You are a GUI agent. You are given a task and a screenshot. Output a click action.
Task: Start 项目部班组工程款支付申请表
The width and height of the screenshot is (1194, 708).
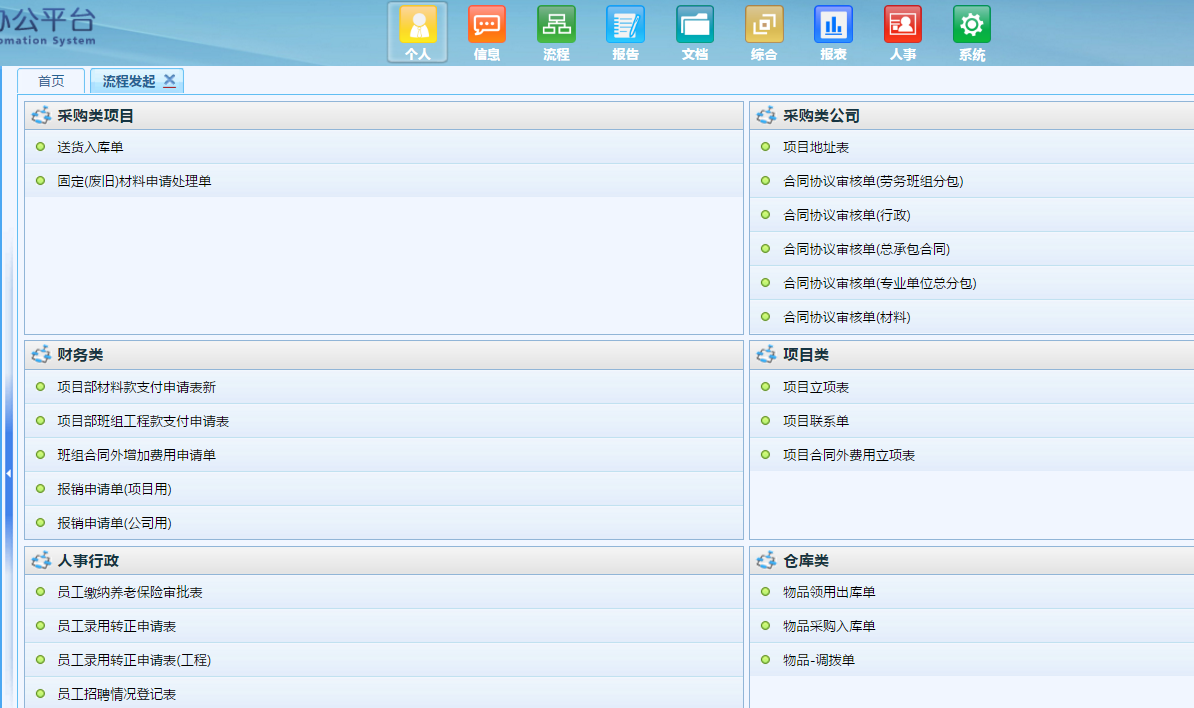(143, 421)
